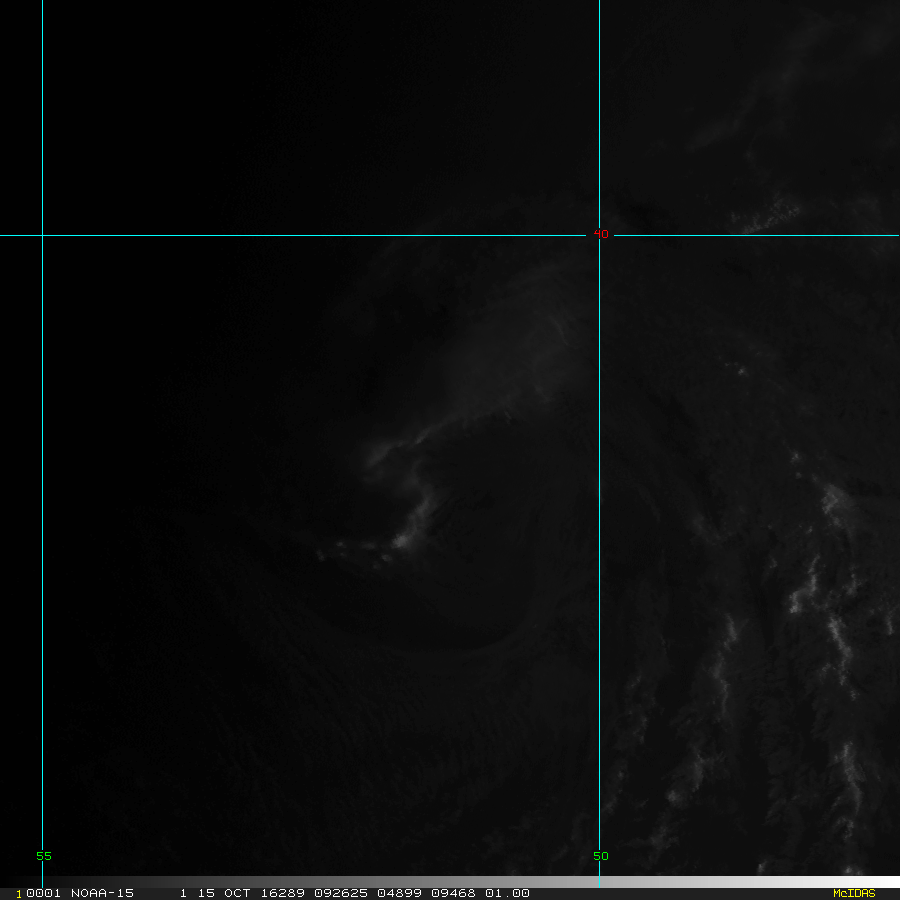The image size is (900, 900).
Task: Click the 01.00 resolution value
Action: (x=507, y=893)
